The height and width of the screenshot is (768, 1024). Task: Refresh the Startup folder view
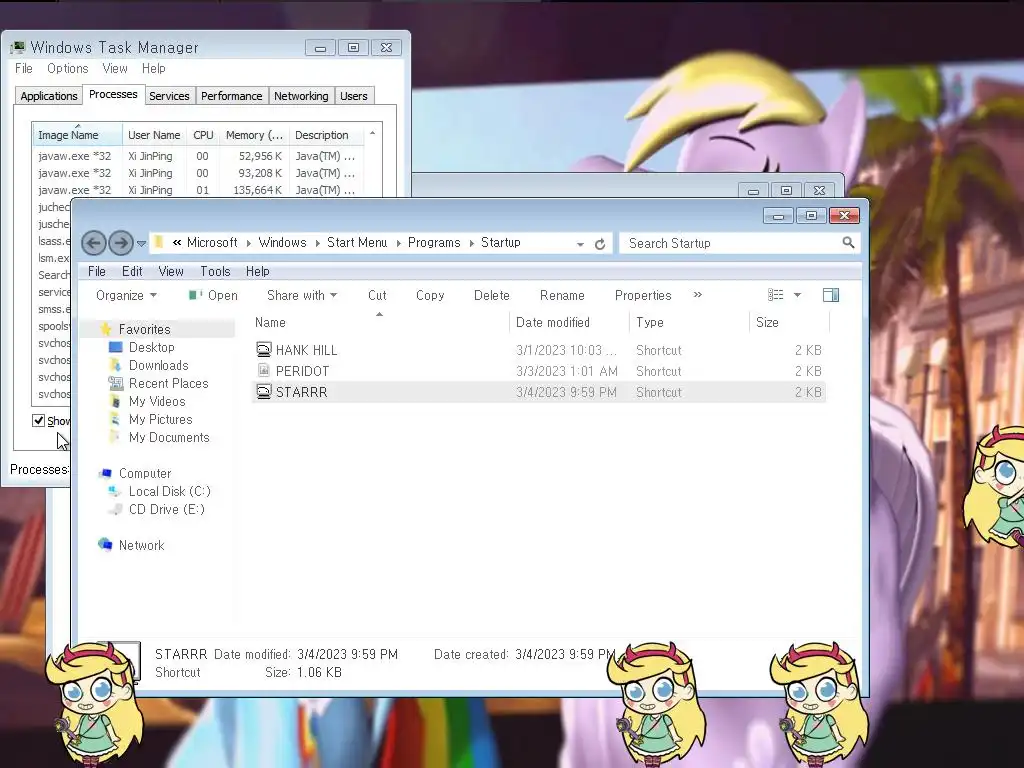point(600,244)
